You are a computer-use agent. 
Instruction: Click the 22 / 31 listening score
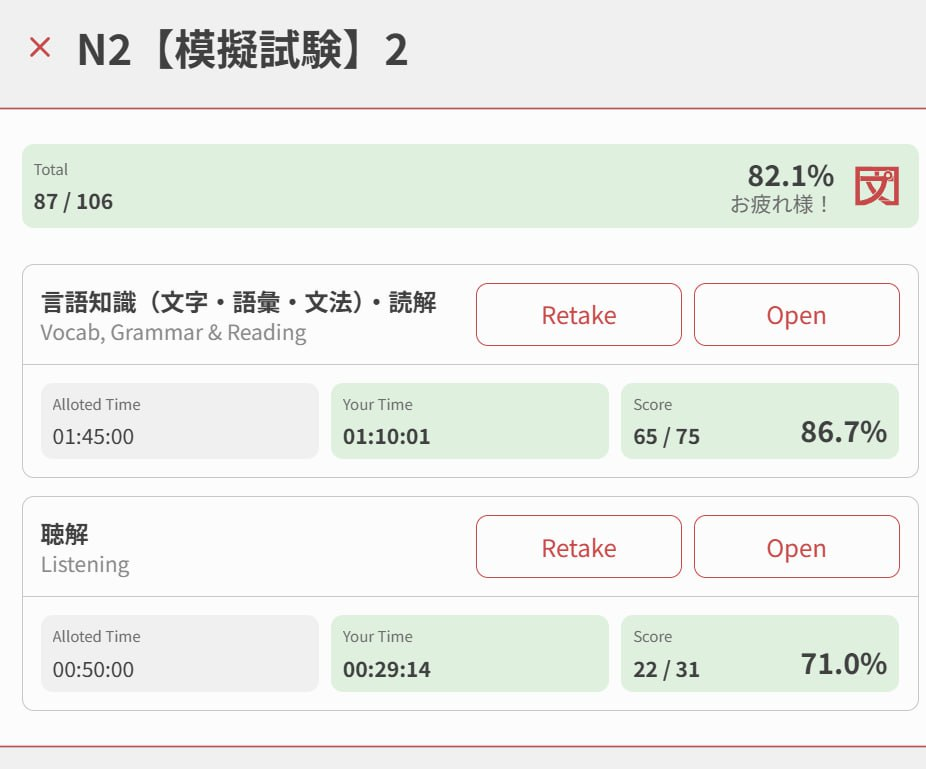click(x=666, y=669)
